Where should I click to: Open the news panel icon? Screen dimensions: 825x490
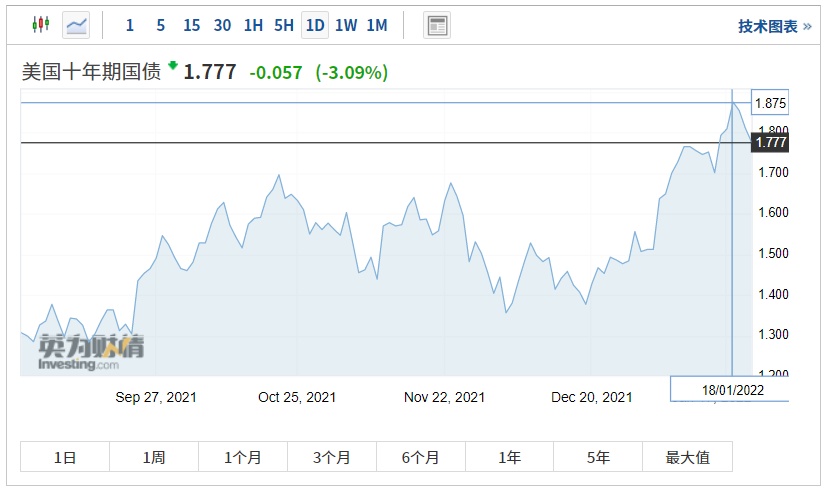click(437, 25)
